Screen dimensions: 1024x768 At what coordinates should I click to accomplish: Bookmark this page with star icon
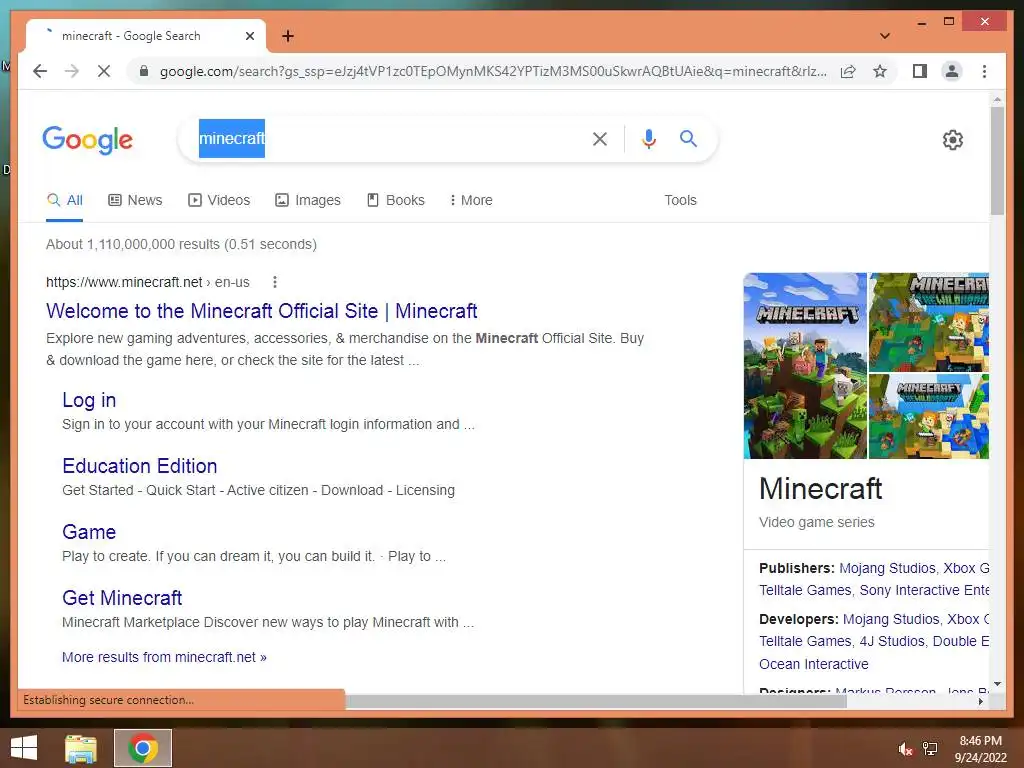click(880, 71)
